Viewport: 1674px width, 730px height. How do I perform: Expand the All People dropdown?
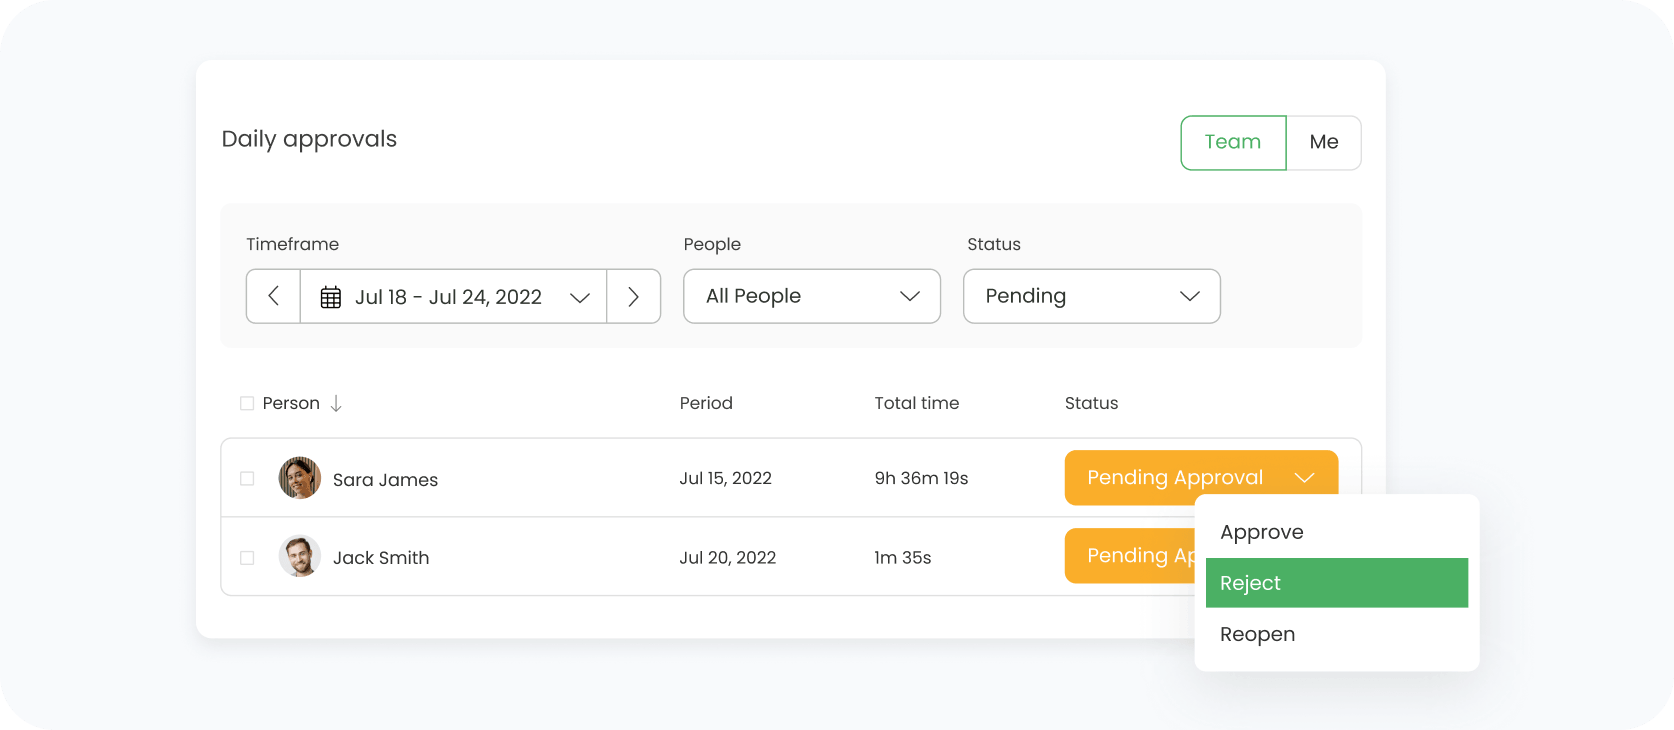(x=811, y=296)
